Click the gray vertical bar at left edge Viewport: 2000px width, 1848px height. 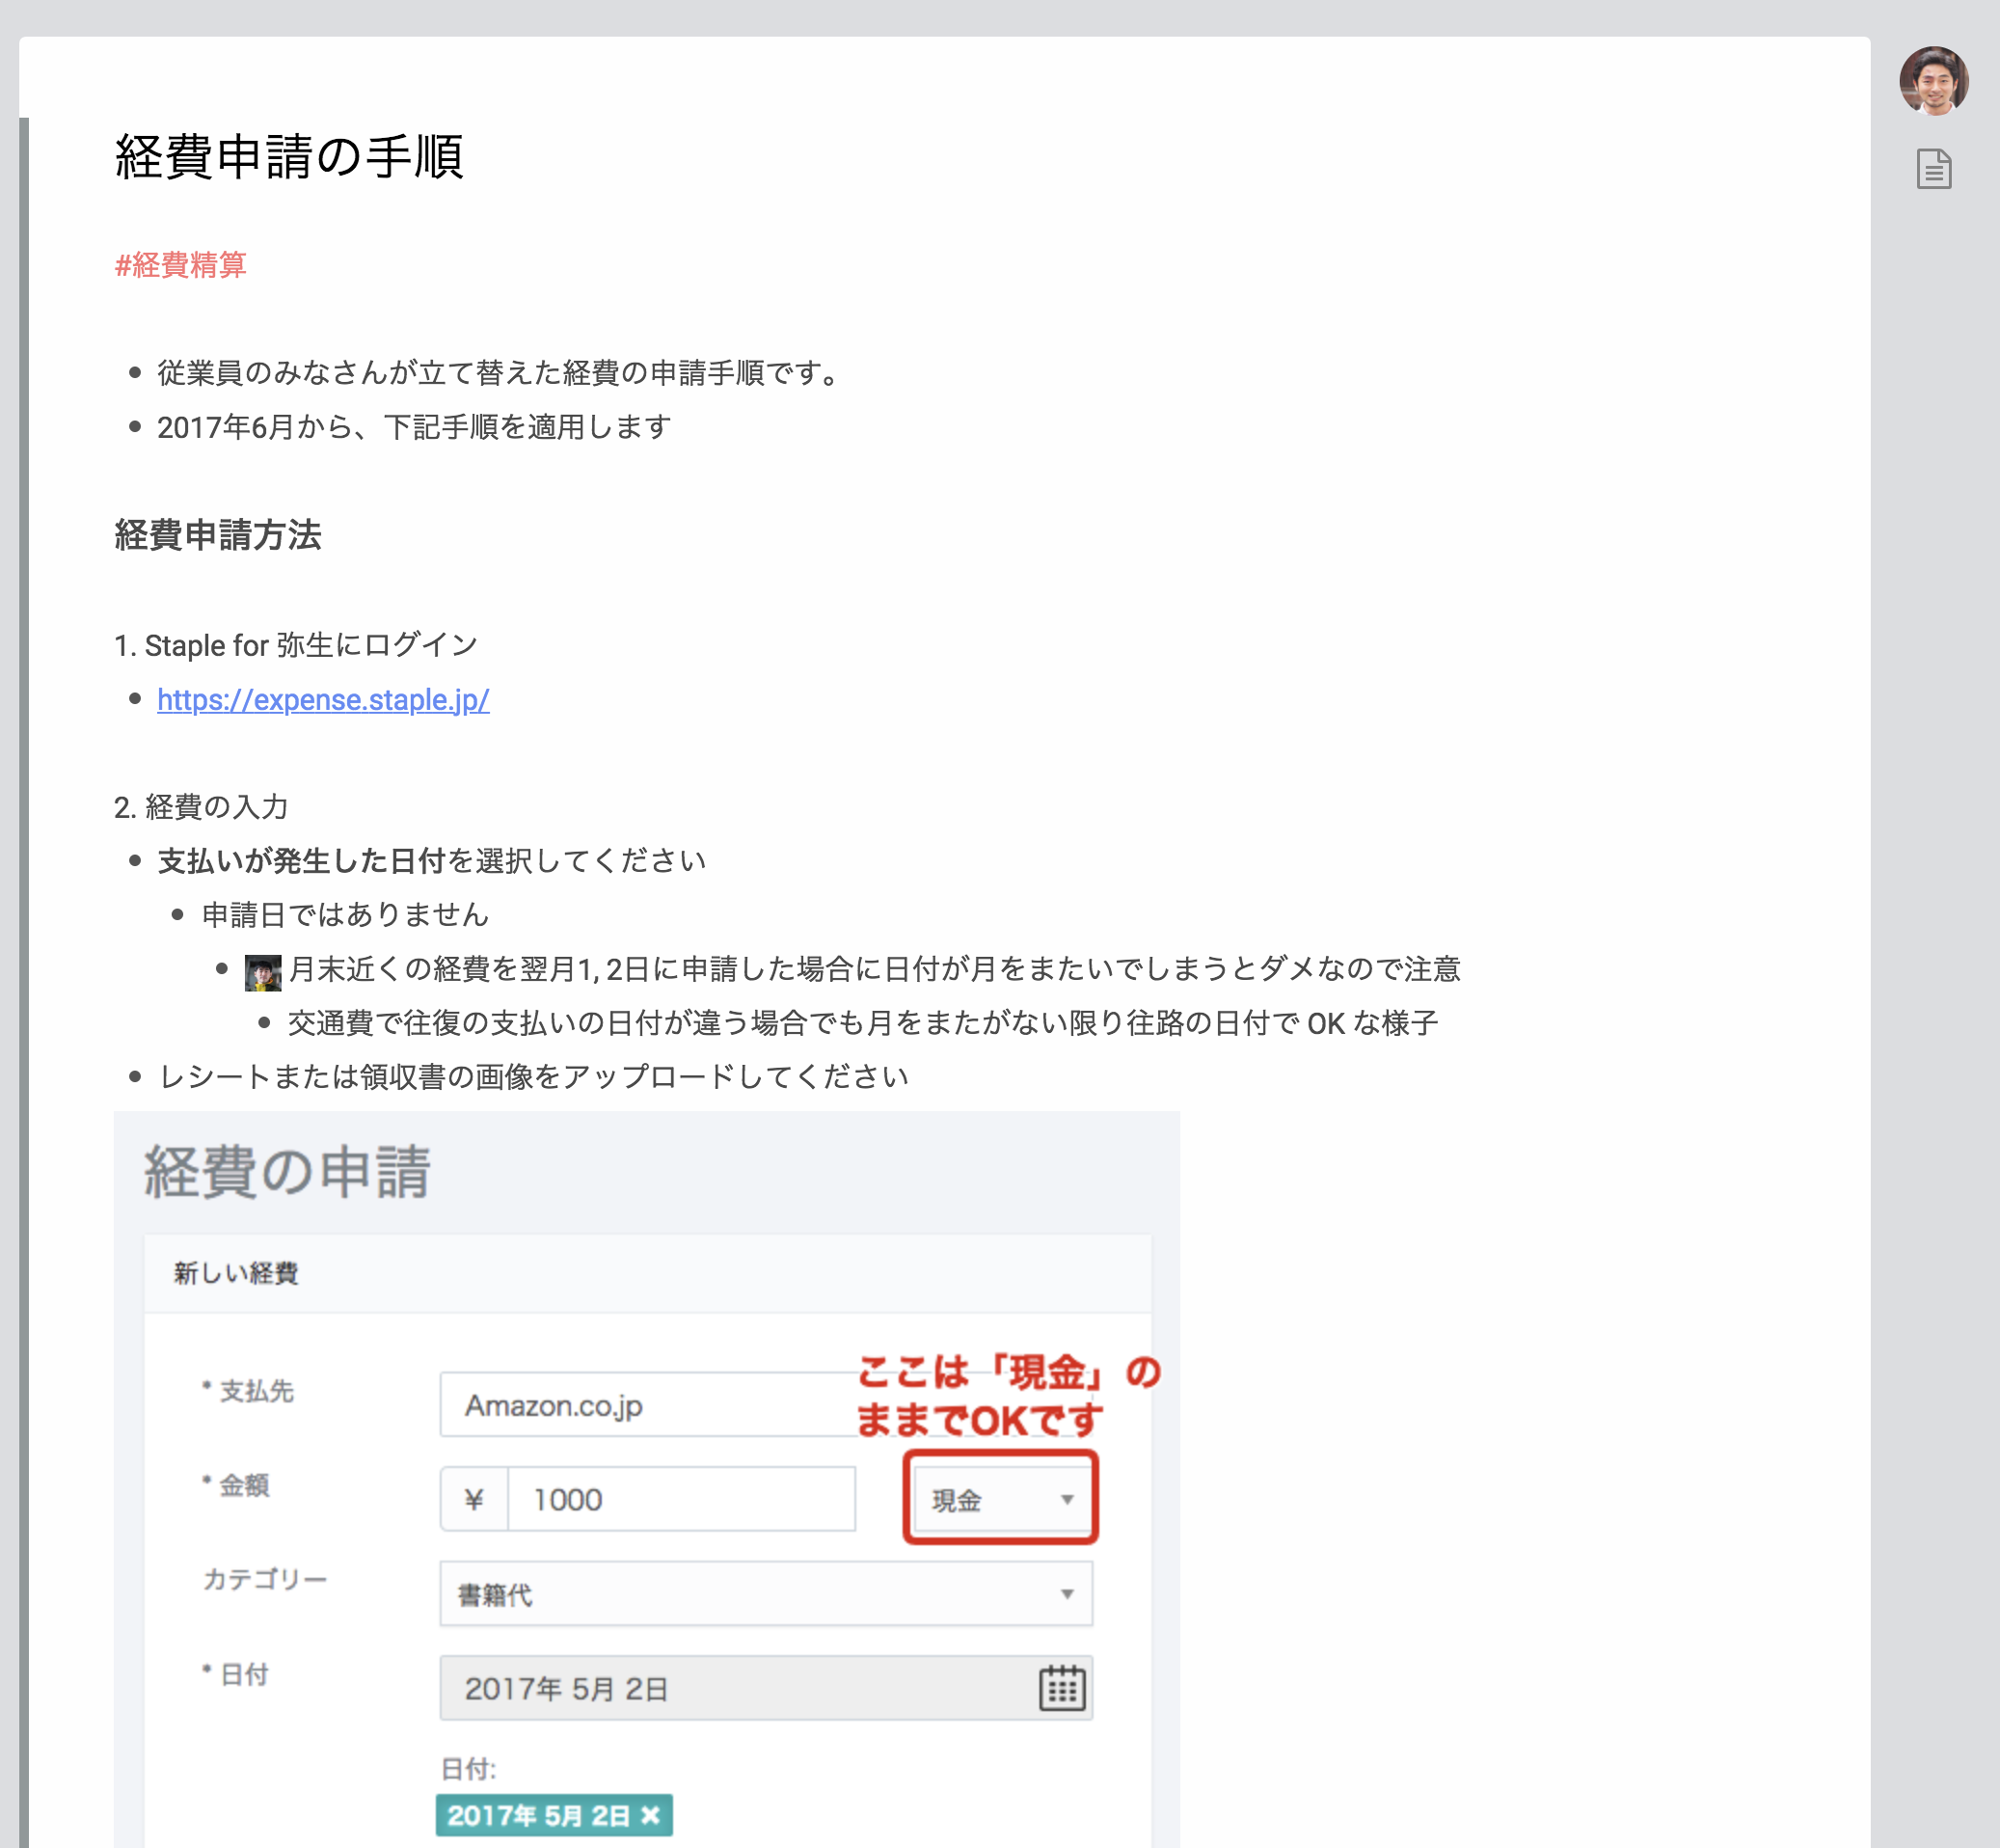pyautogui.click(x=24, y=900)
